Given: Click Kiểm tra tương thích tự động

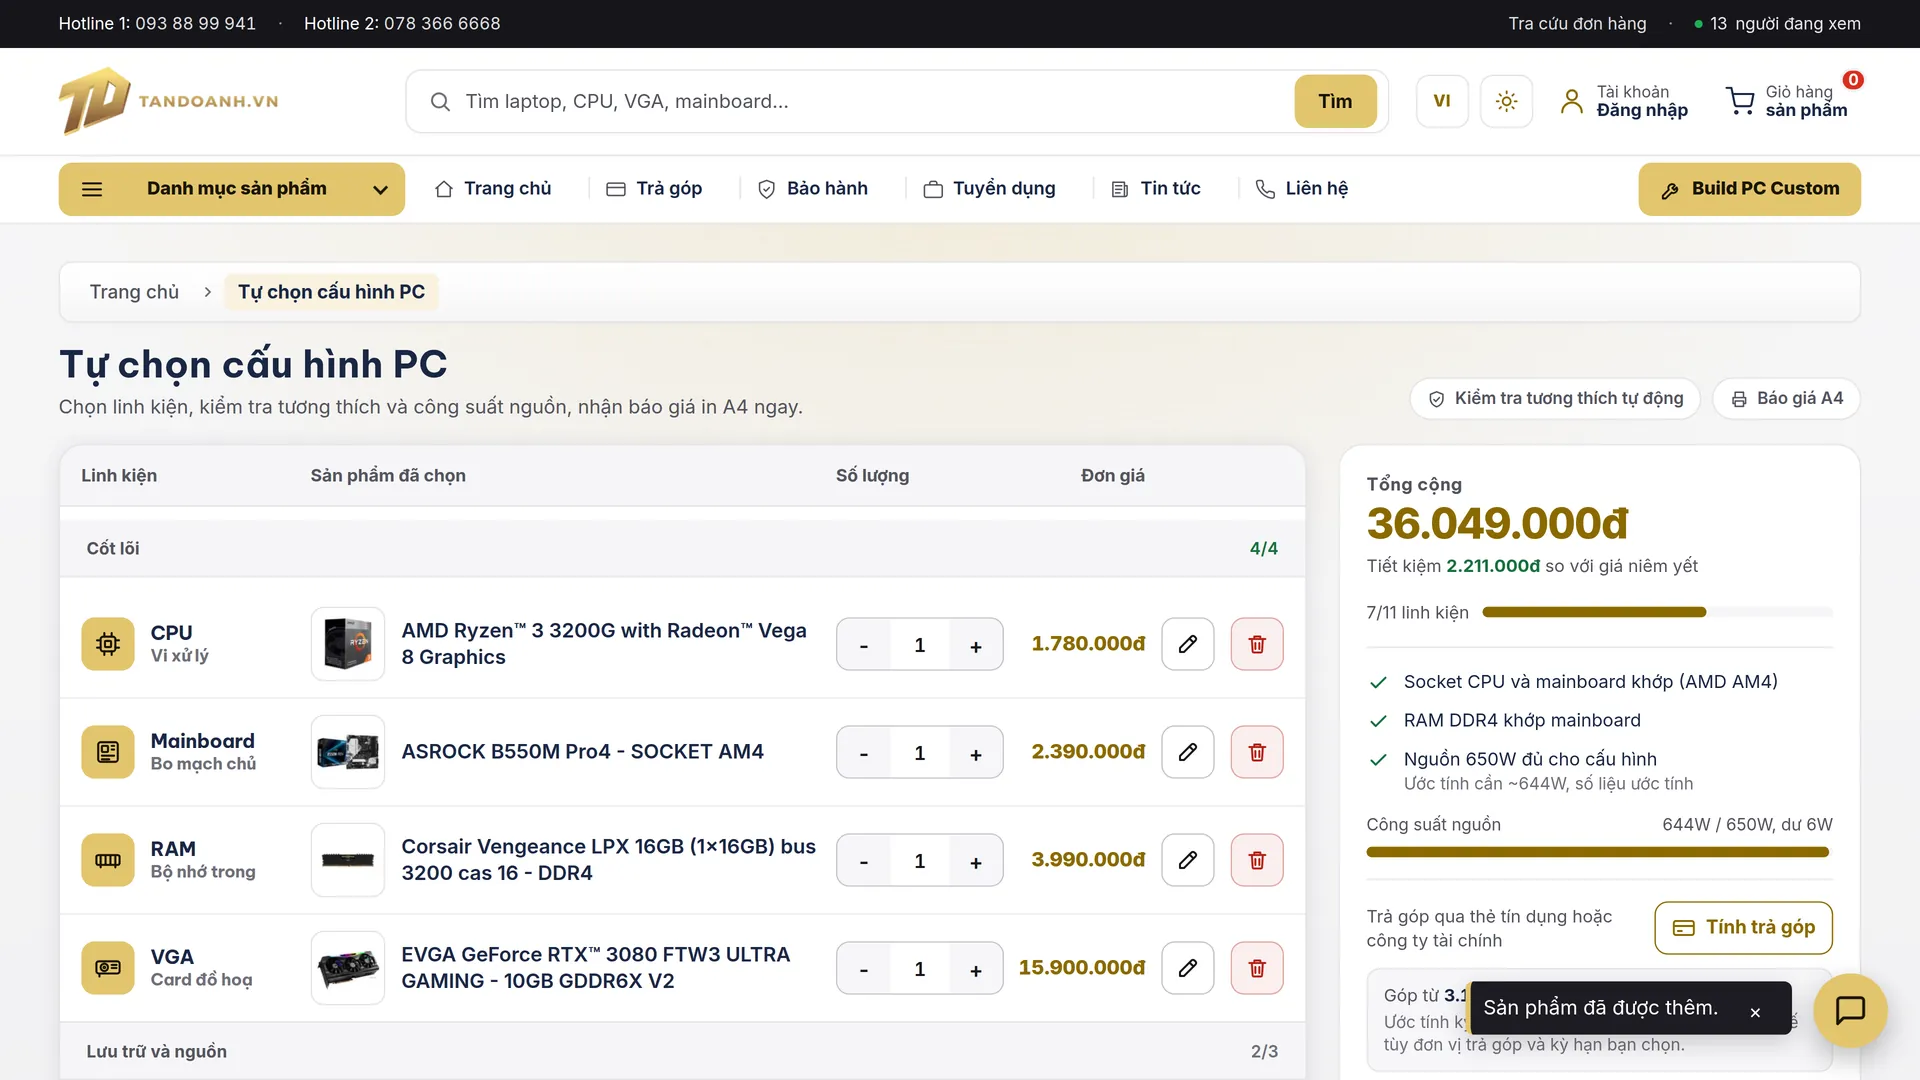Looking at the screenshot, I should (1555, 399).
